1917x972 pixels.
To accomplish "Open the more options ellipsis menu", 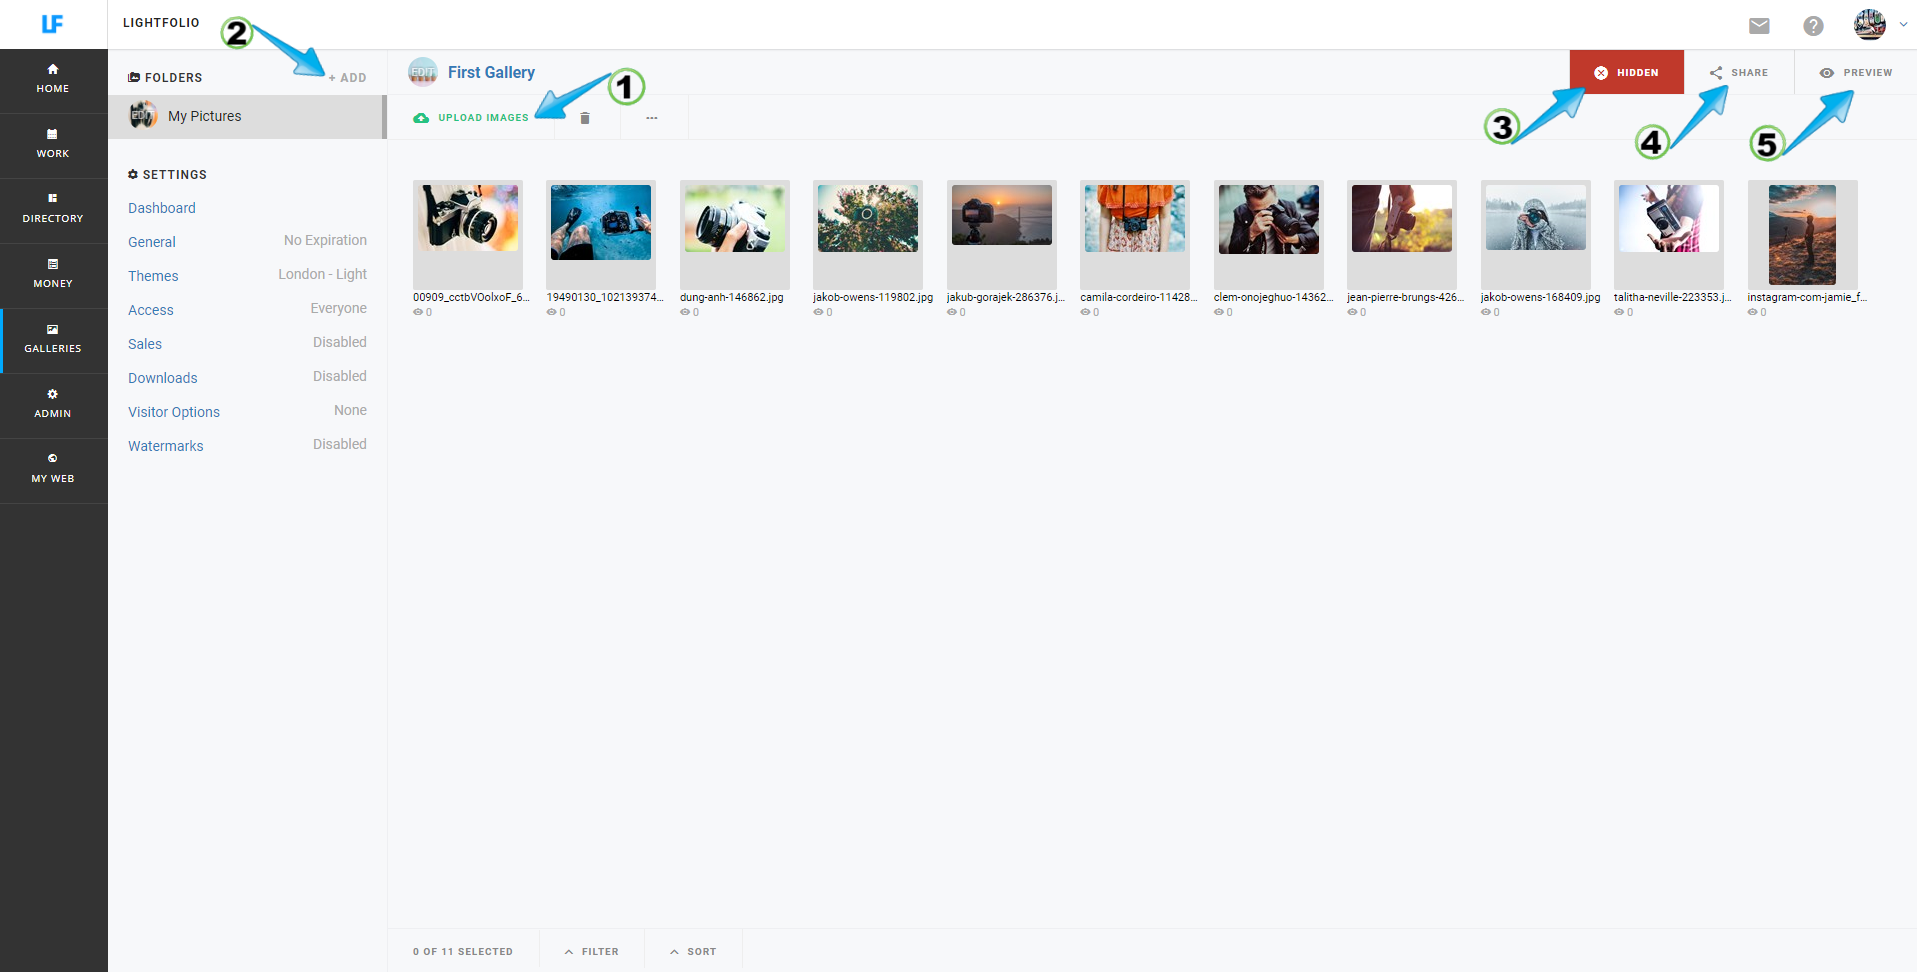I will click(652, 118).
